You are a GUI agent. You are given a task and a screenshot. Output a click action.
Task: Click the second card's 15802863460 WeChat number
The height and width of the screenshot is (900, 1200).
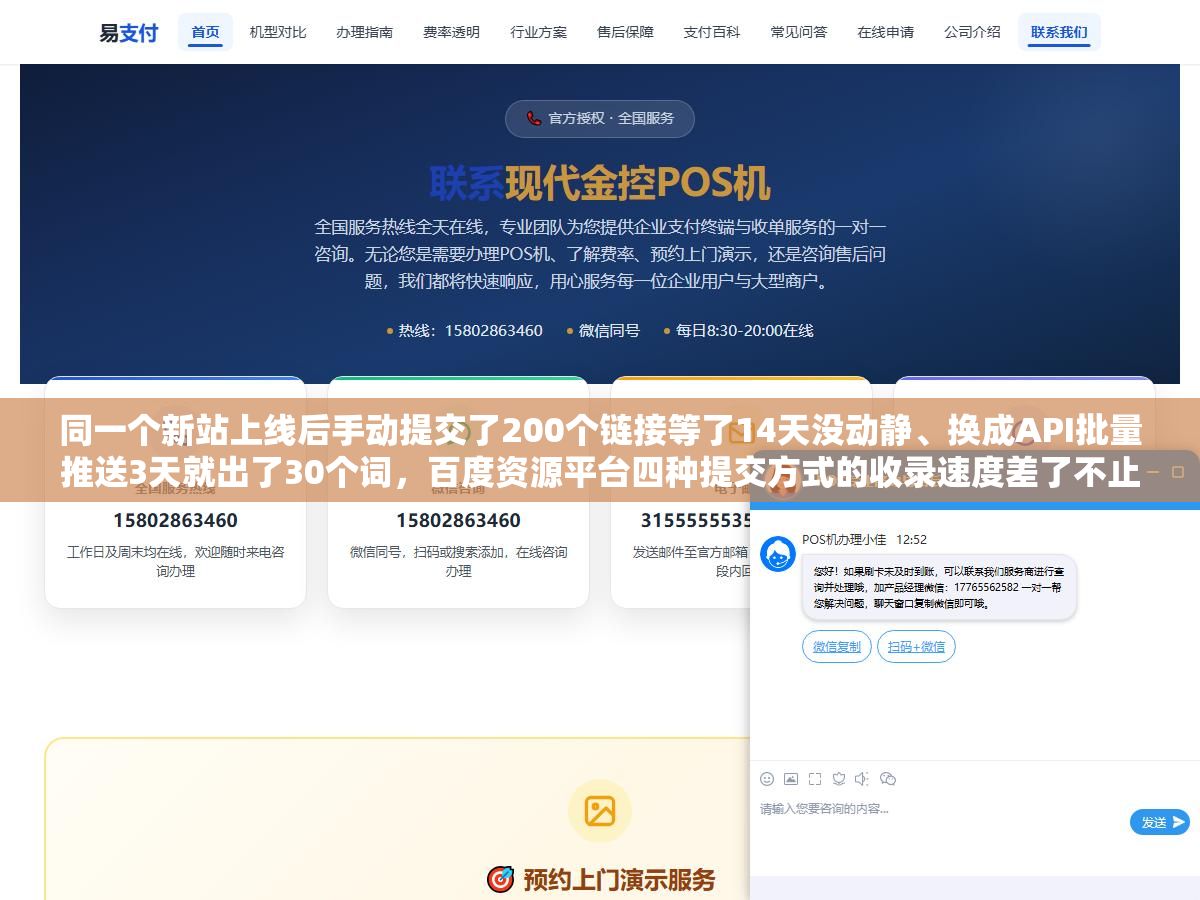[458, 520]
